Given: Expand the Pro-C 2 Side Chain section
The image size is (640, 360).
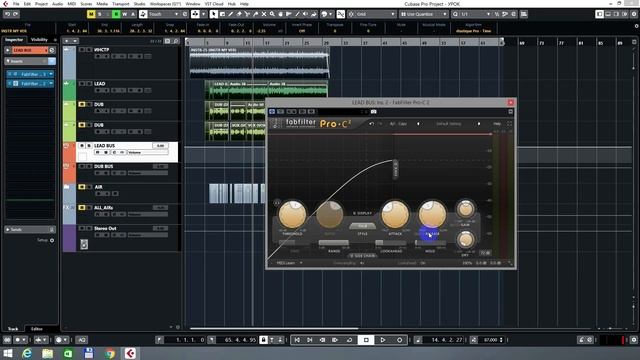Looking at the screenshot, I should click(x=362, y=256).
